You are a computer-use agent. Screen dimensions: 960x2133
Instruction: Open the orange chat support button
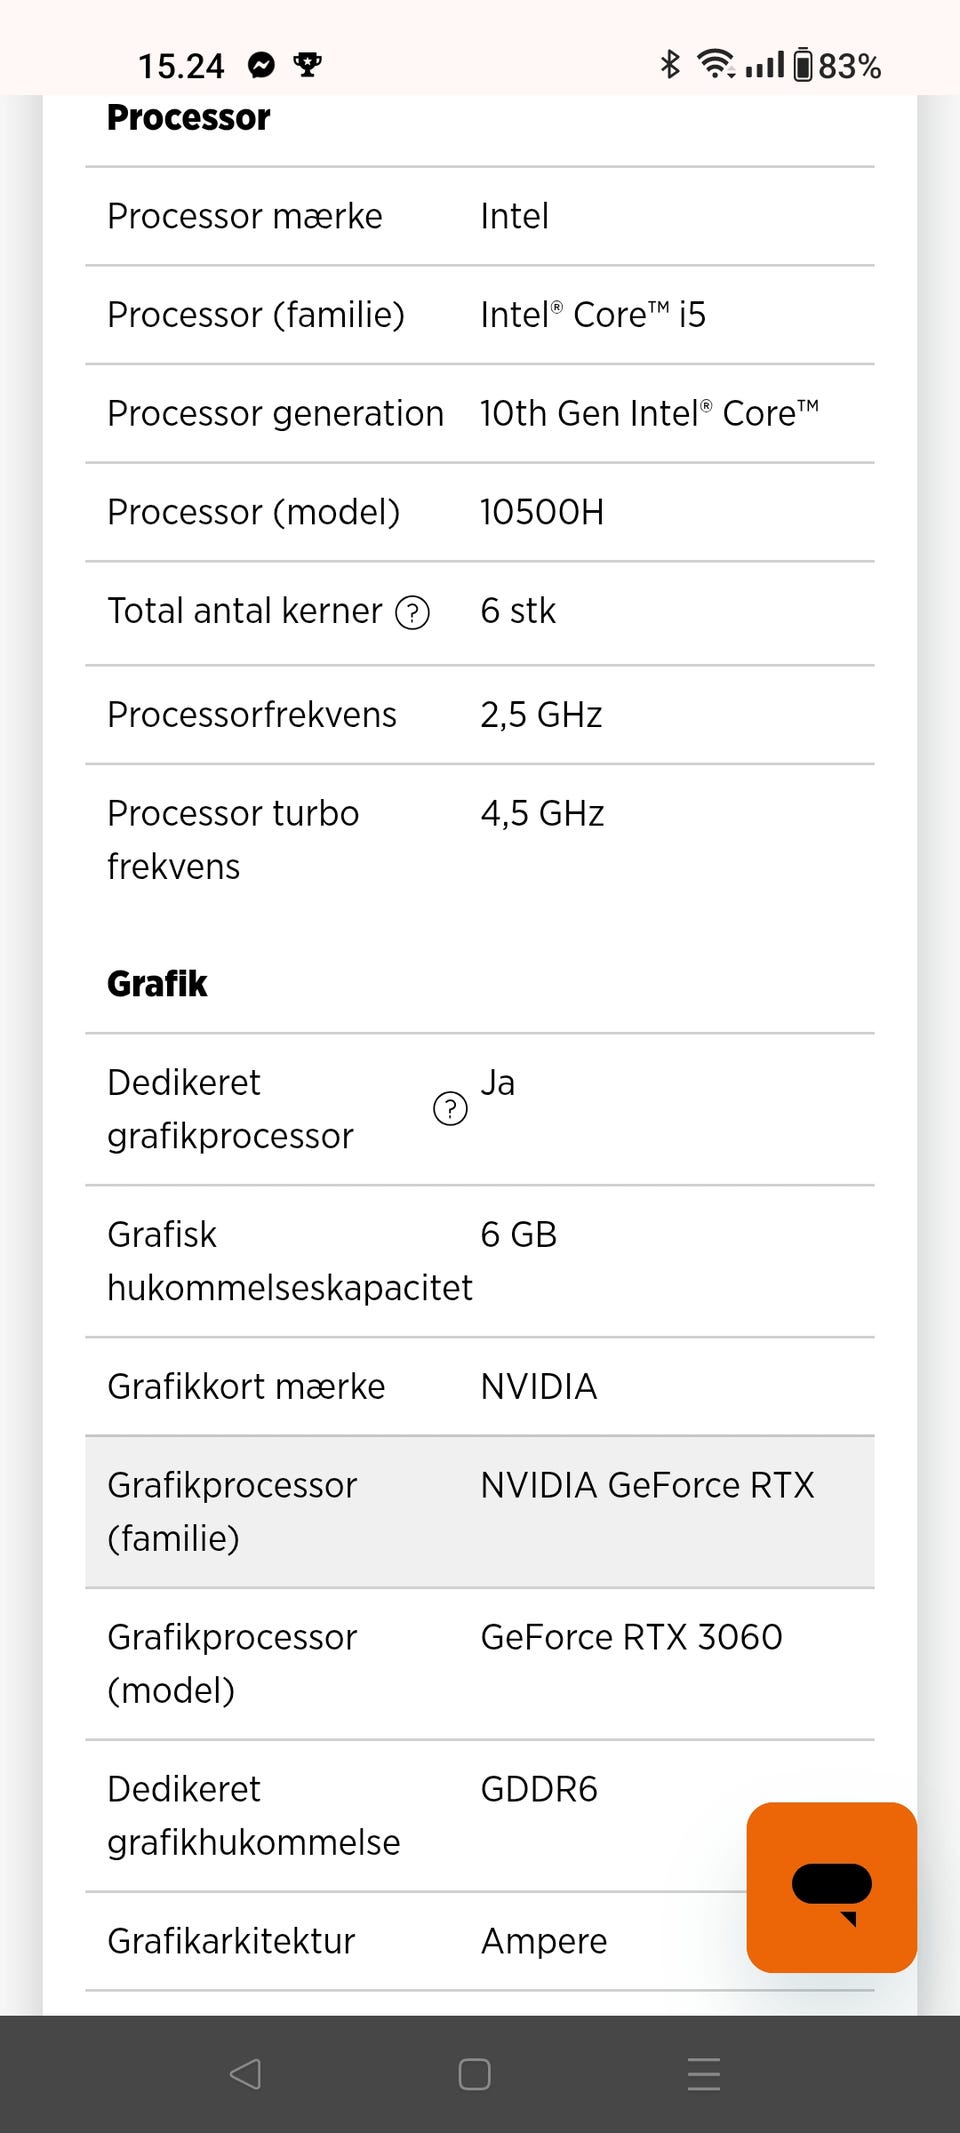(x=831, y=1887)
